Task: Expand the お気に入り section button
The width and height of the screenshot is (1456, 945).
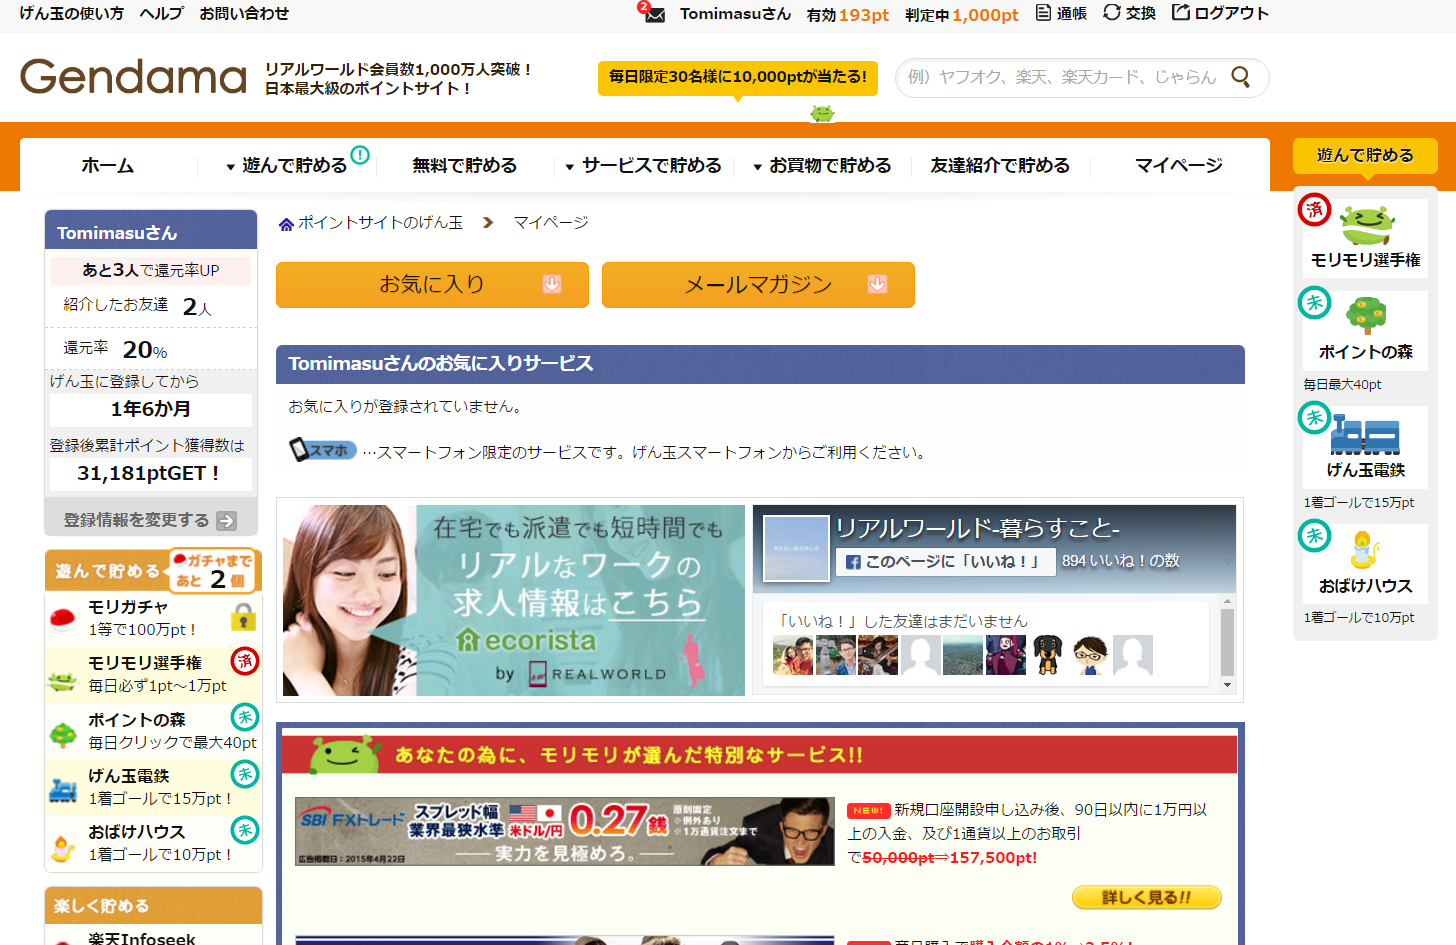Action: [x=432, y=285]
